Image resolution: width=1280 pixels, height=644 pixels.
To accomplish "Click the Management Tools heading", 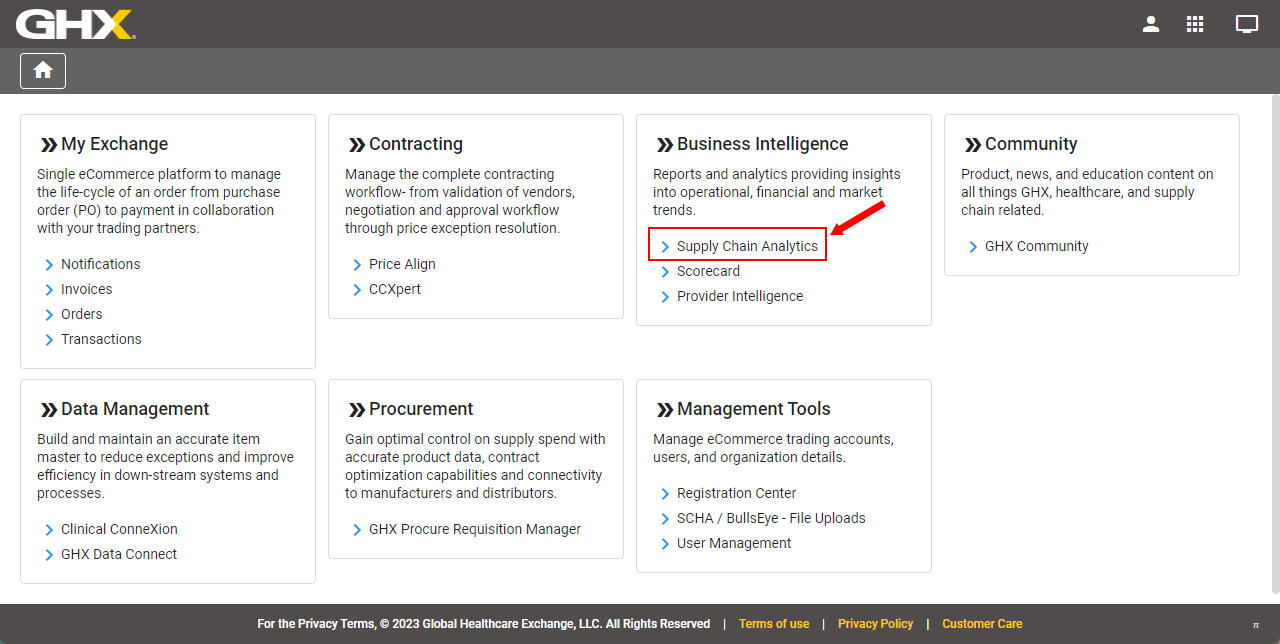I will 754,409.
